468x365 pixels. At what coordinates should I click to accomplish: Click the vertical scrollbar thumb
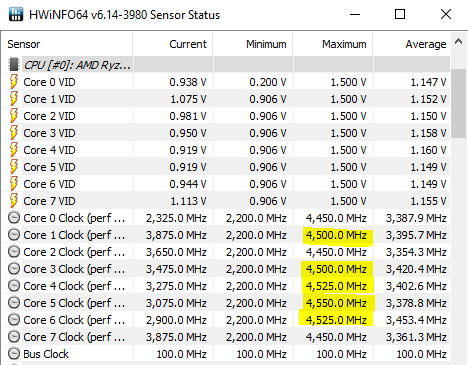(459, 103)
